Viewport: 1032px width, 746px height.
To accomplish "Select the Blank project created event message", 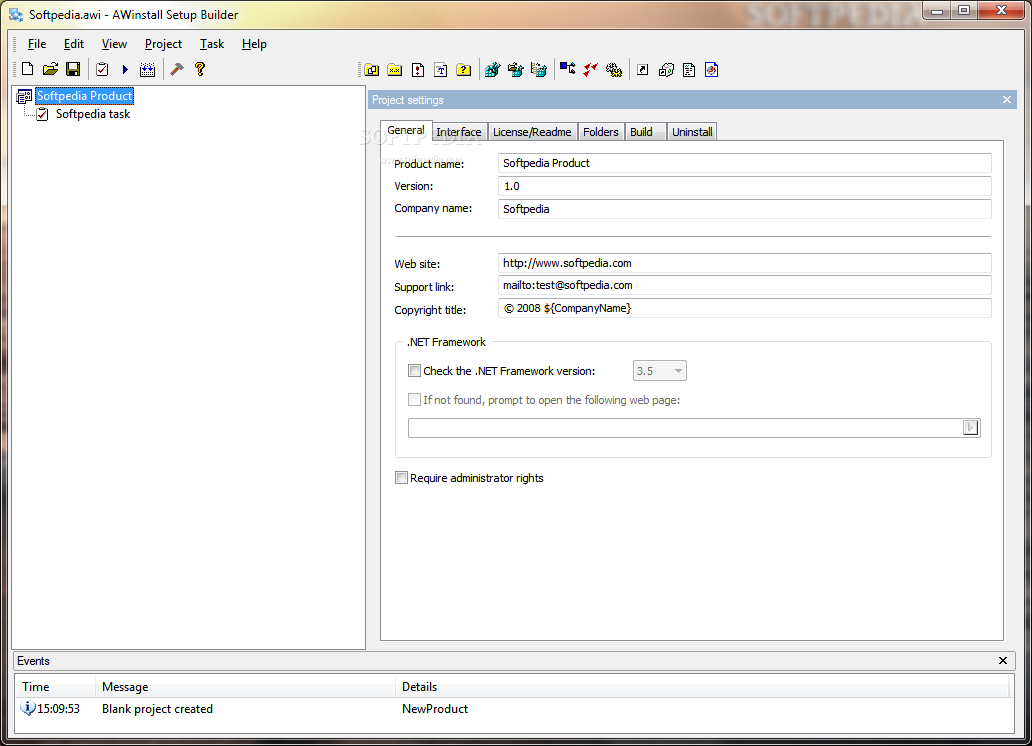I will click(157, 708).
